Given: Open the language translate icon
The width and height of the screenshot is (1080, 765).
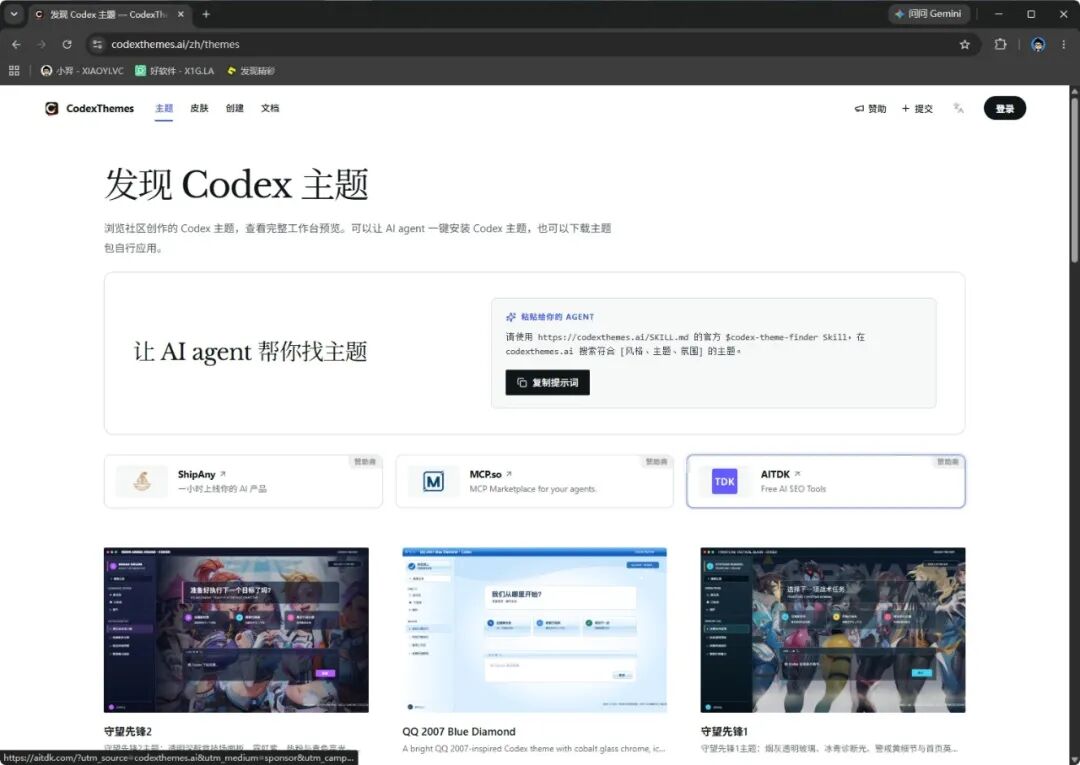Looking at the screenshot, I should click(x=958, y=108).
